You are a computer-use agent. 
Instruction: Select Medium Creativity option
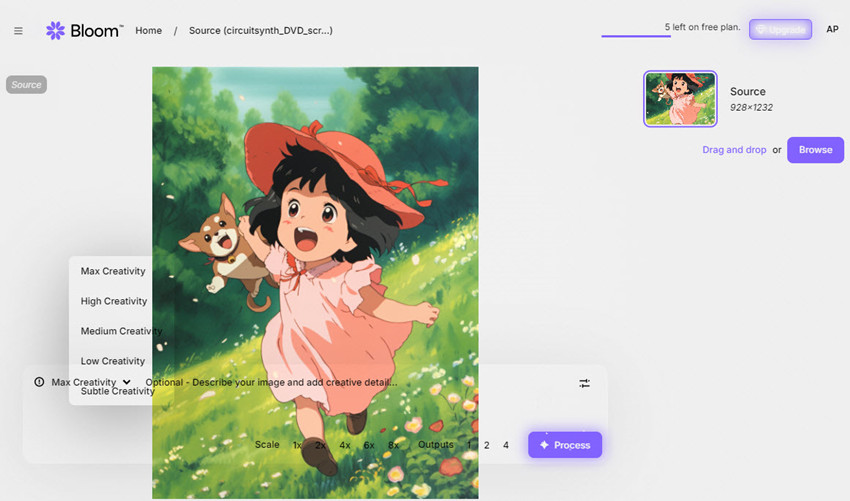(x=120, y=331)
